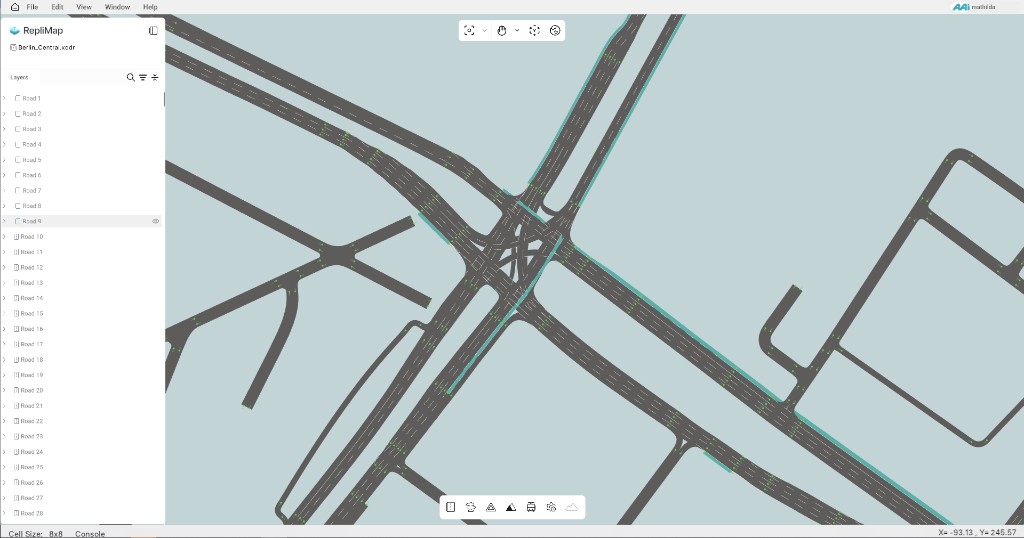Image resolution: width=1024 pixels, height=538 pixels.
Task: Select the Road 18 layer row
Action: [x=82, y=360]
